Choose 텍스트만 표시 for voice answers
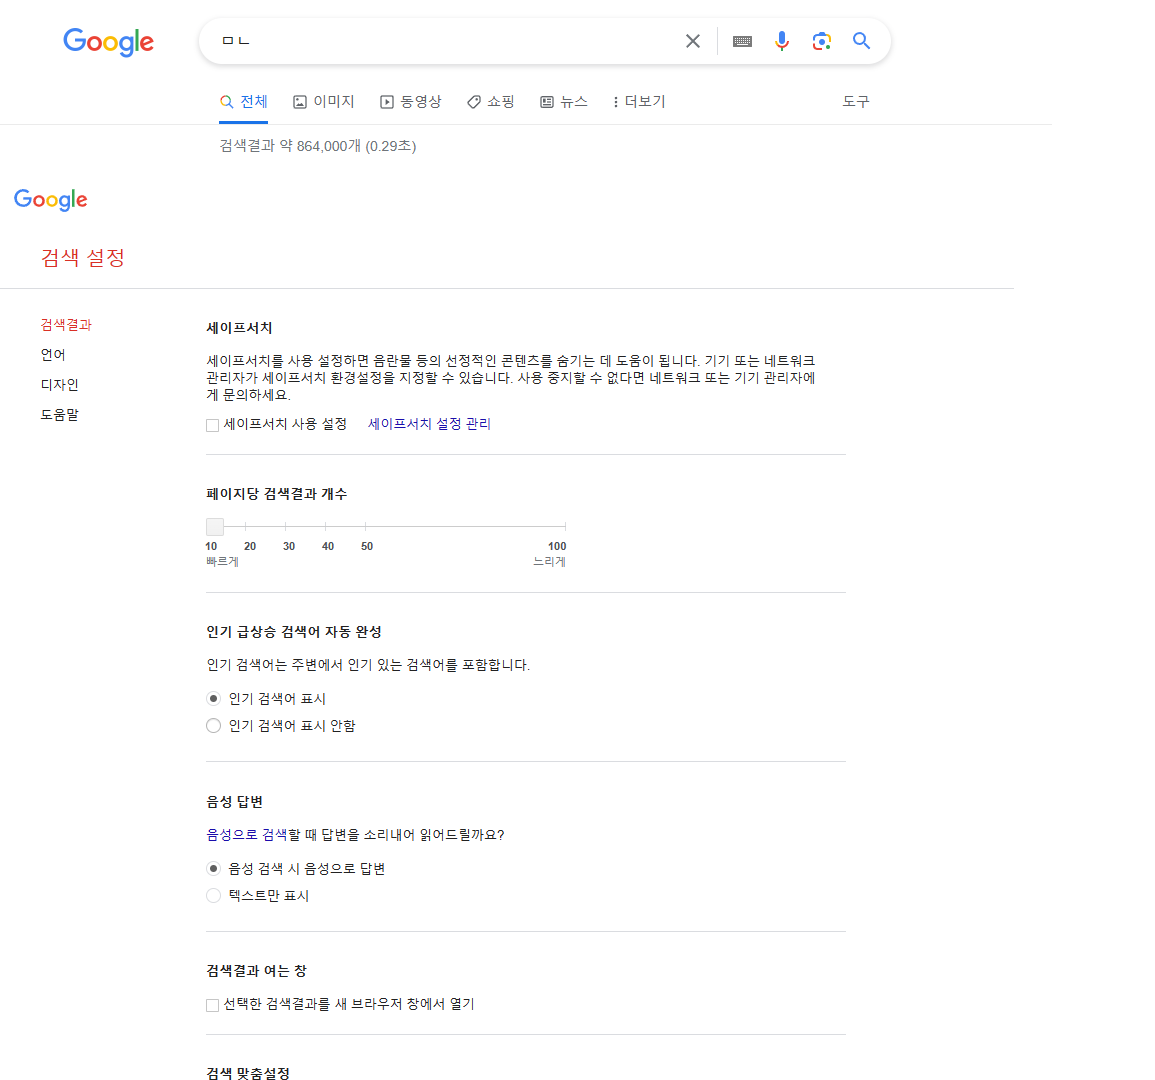This screenshot has height=1080, width=1155. tap(213, 895)
